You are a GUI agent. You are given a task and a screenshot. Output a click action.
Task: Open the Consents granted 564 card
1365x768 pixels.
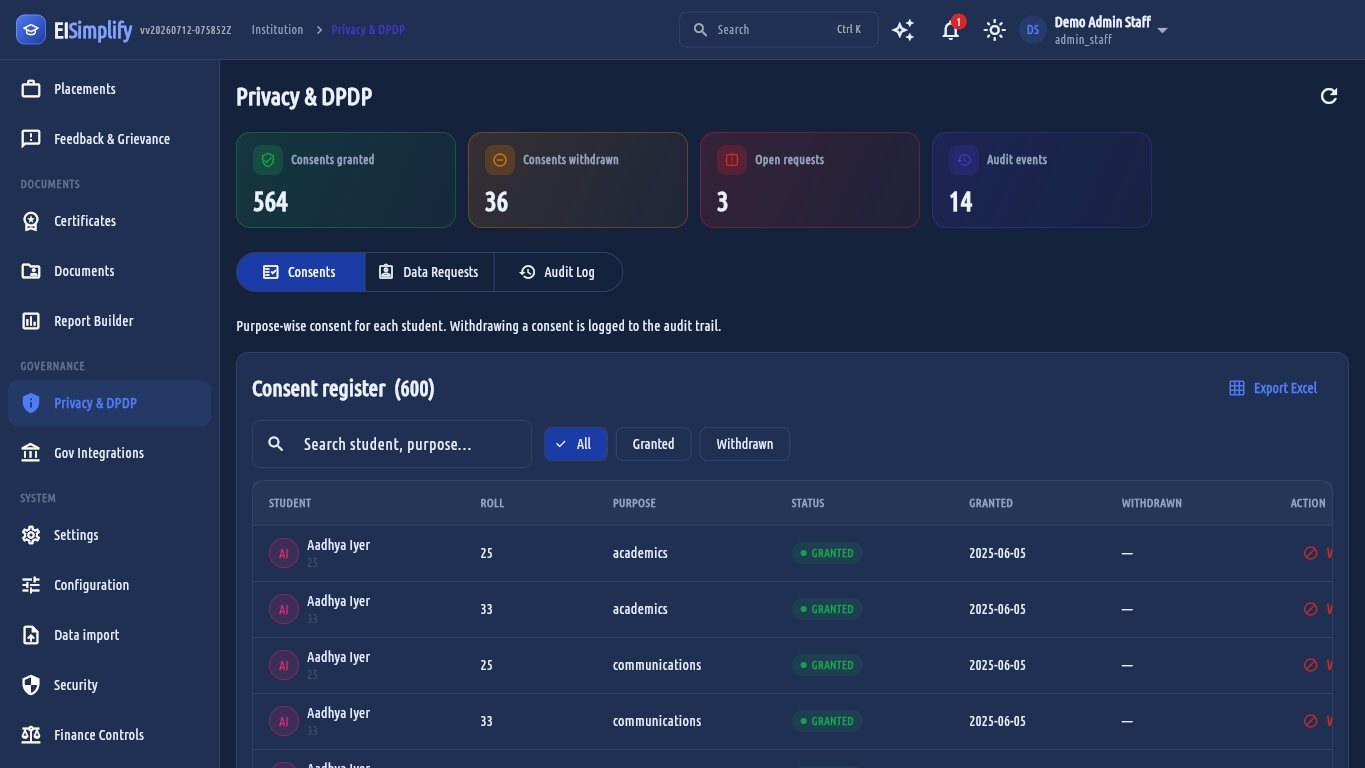tap(346, 180)
